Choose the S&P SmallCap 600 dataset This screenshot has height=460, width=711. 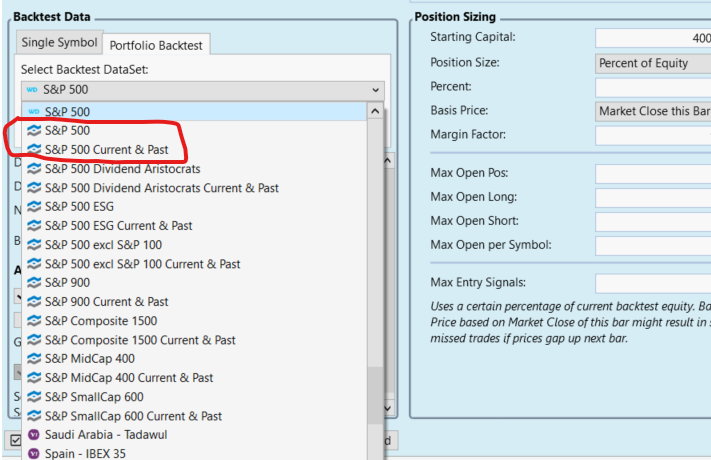194,397
